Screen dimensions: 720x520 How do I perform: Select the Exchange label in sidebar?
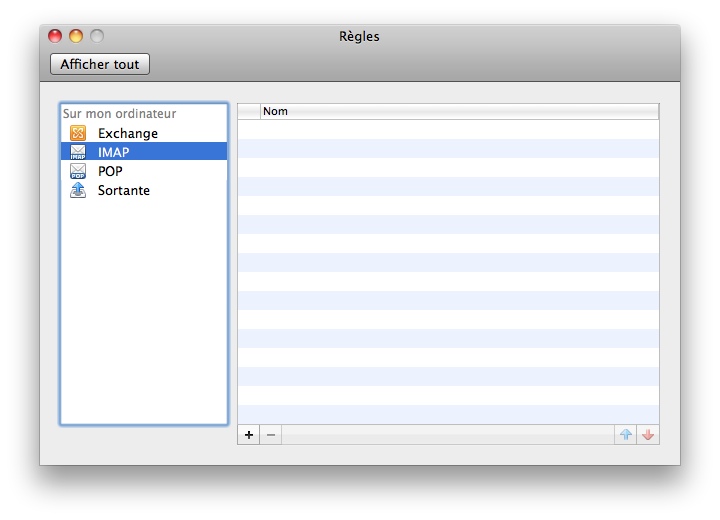click(128, 133)
